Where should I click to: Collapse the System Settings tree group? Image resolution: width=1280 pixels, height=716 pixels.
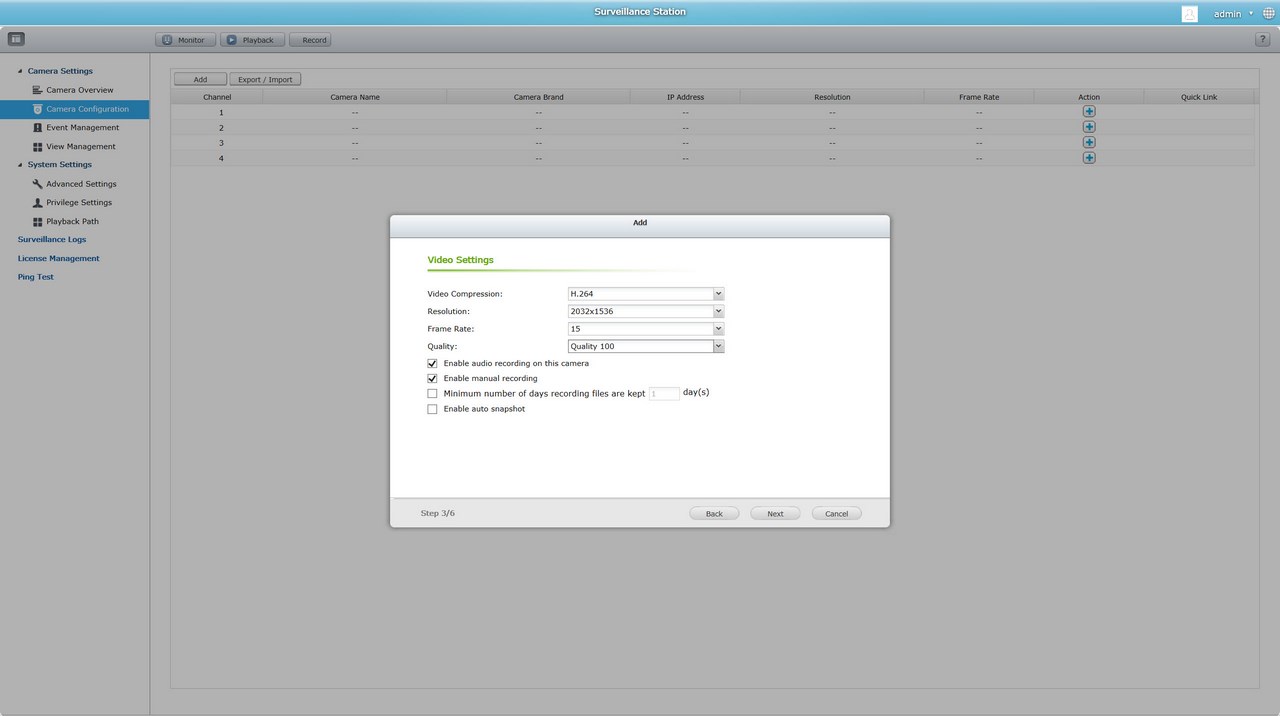coord(20,165)
